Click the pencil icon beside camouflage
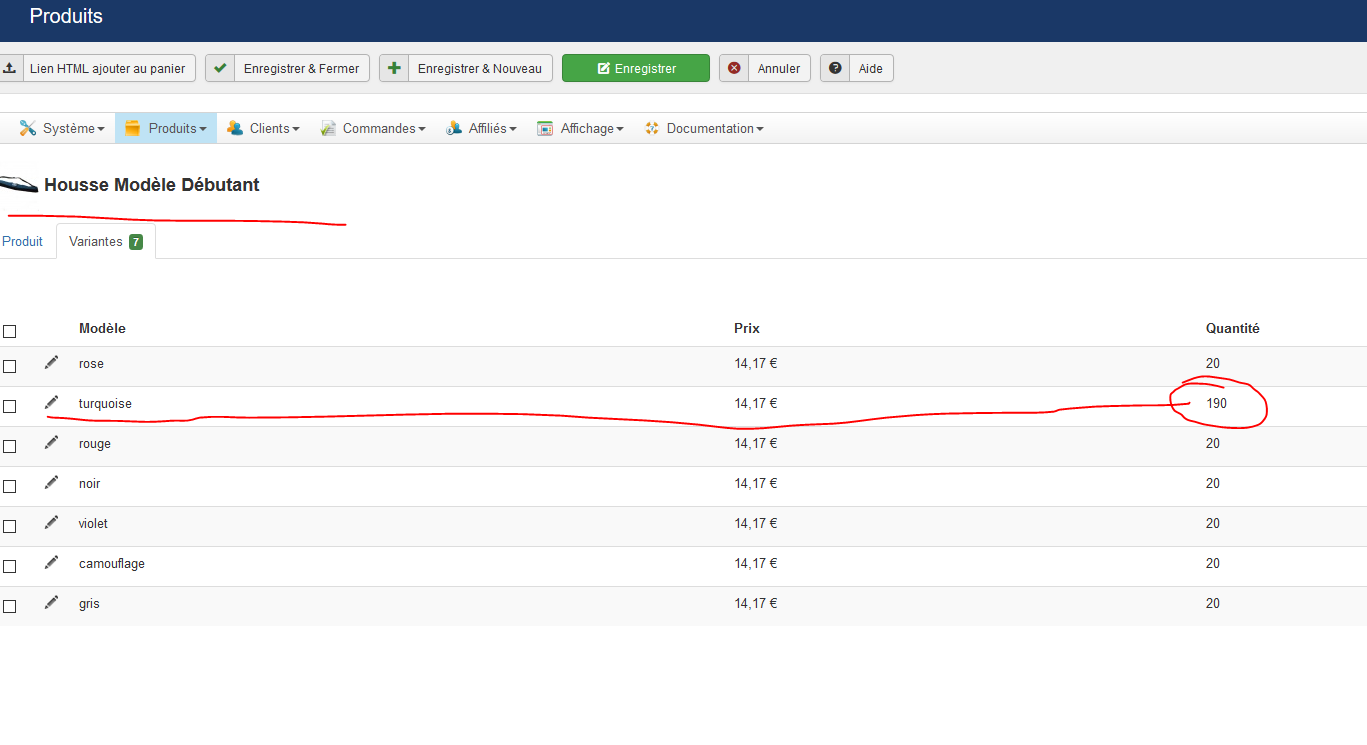Screen dimensions: 1367x745 point(52,563)
